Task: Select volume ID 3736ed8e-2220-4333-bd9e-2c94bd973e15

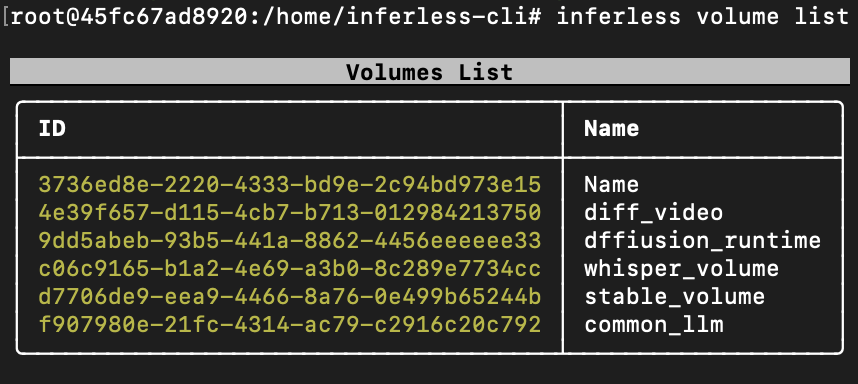Action: tap(290, 184)
